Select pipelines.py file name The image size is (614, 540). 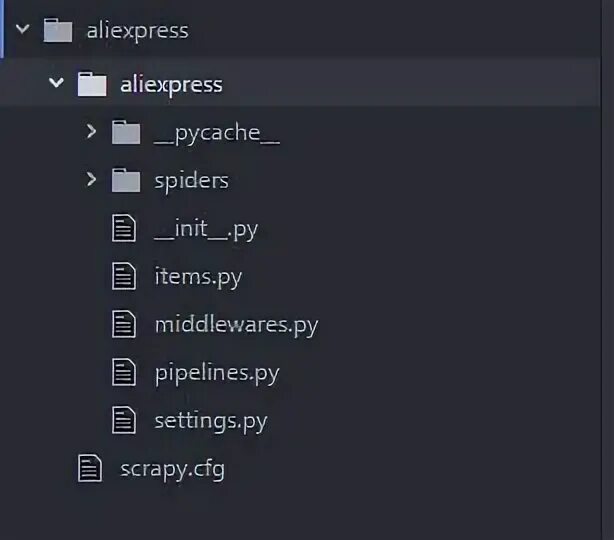(217, 374)
